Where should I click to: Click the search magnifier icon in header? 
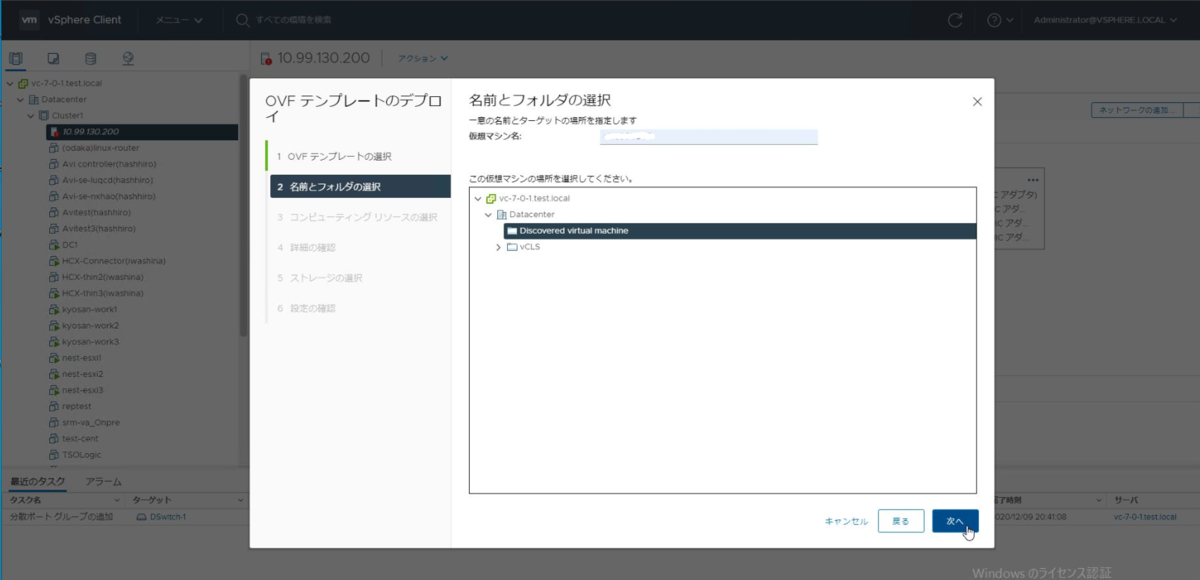[242, 20]
